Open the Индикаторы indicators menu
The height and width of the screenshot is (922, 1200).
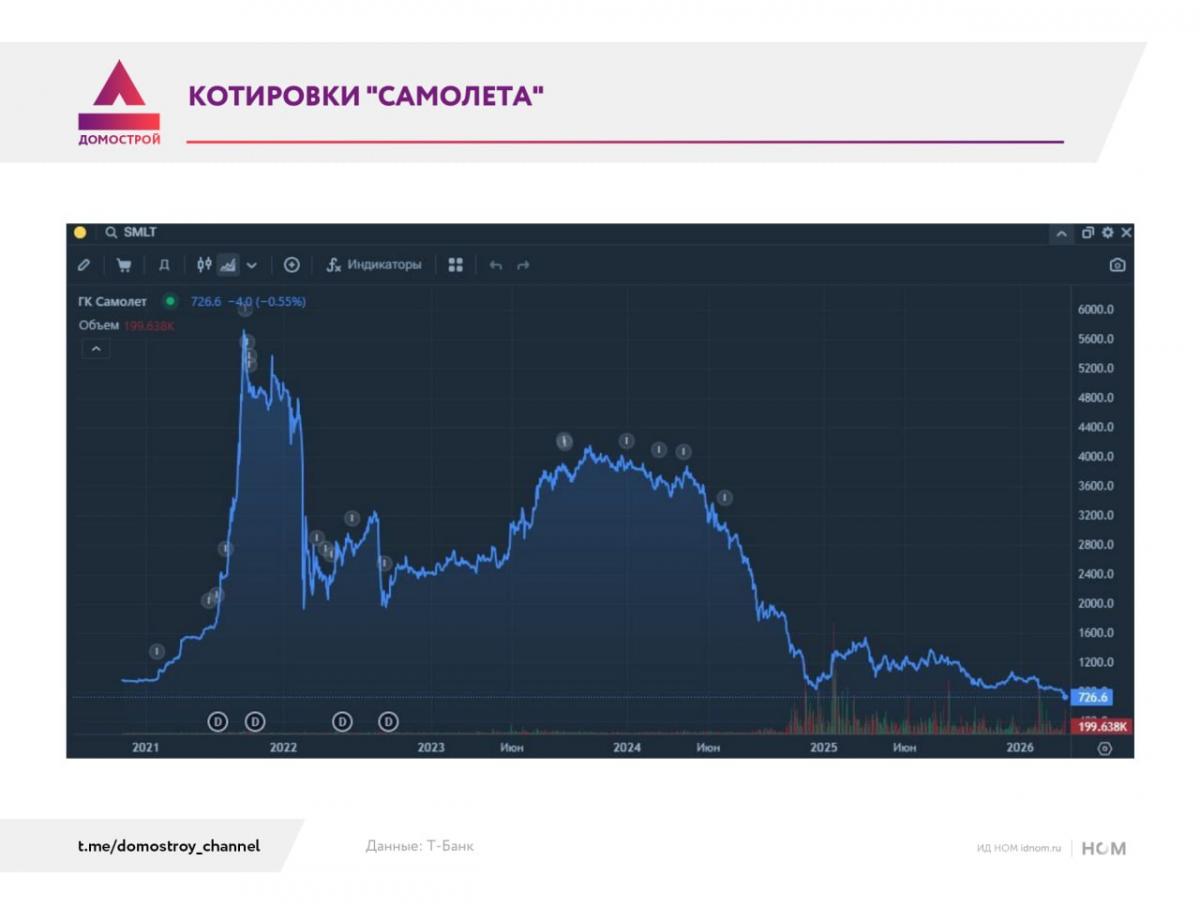click(374, 265)
